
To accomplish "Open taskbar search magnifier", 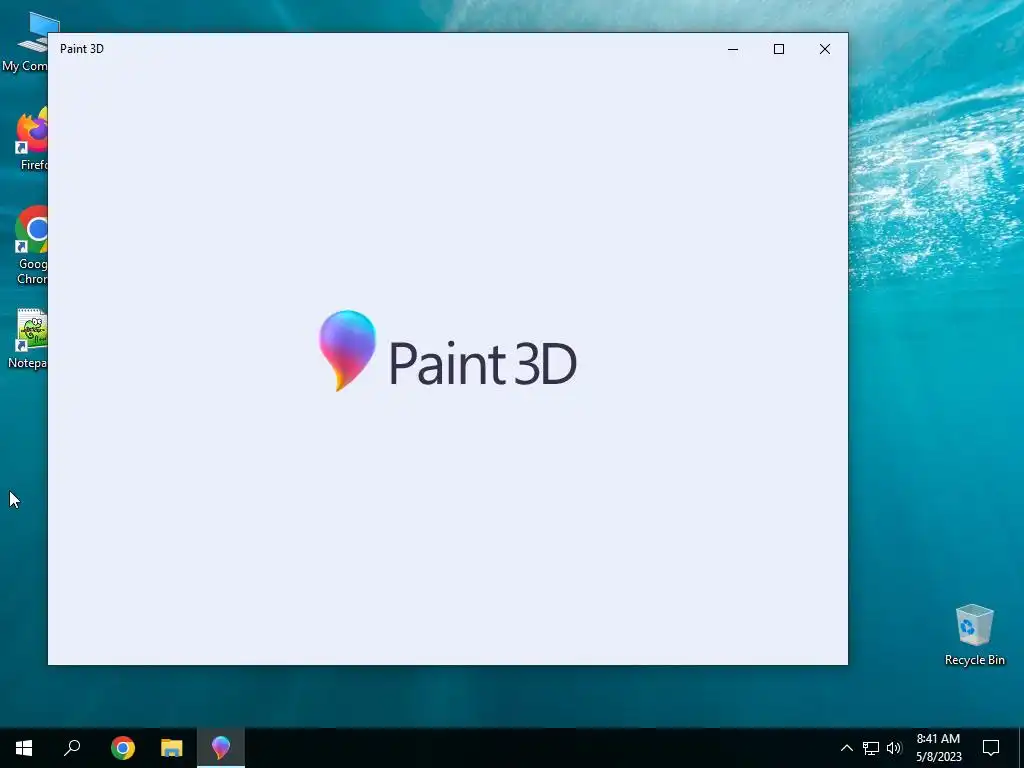I will click(x=72, y=747).
